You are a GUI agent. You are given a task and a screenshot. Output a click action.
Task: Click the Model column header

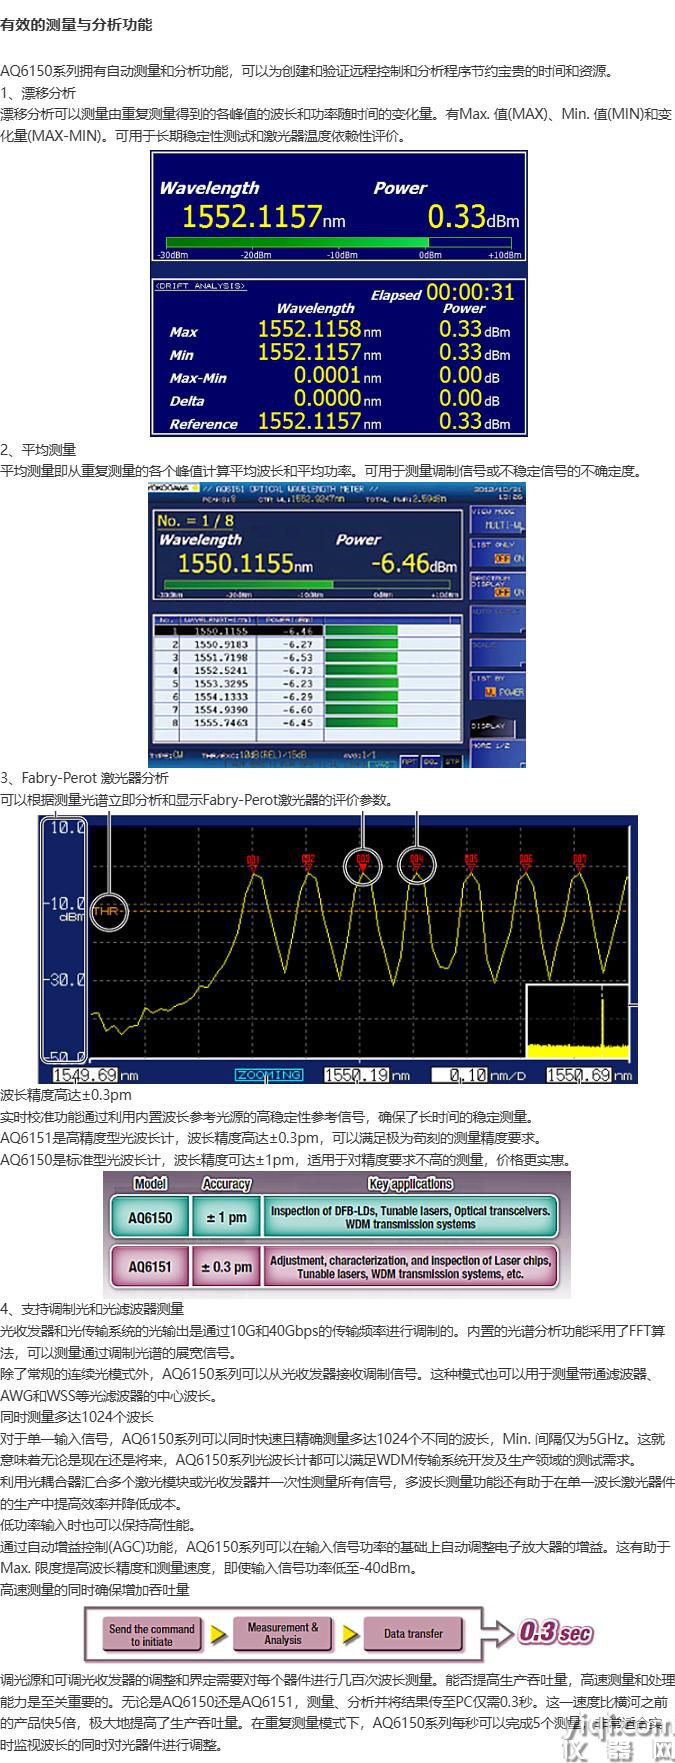(x=150, y=1184)
